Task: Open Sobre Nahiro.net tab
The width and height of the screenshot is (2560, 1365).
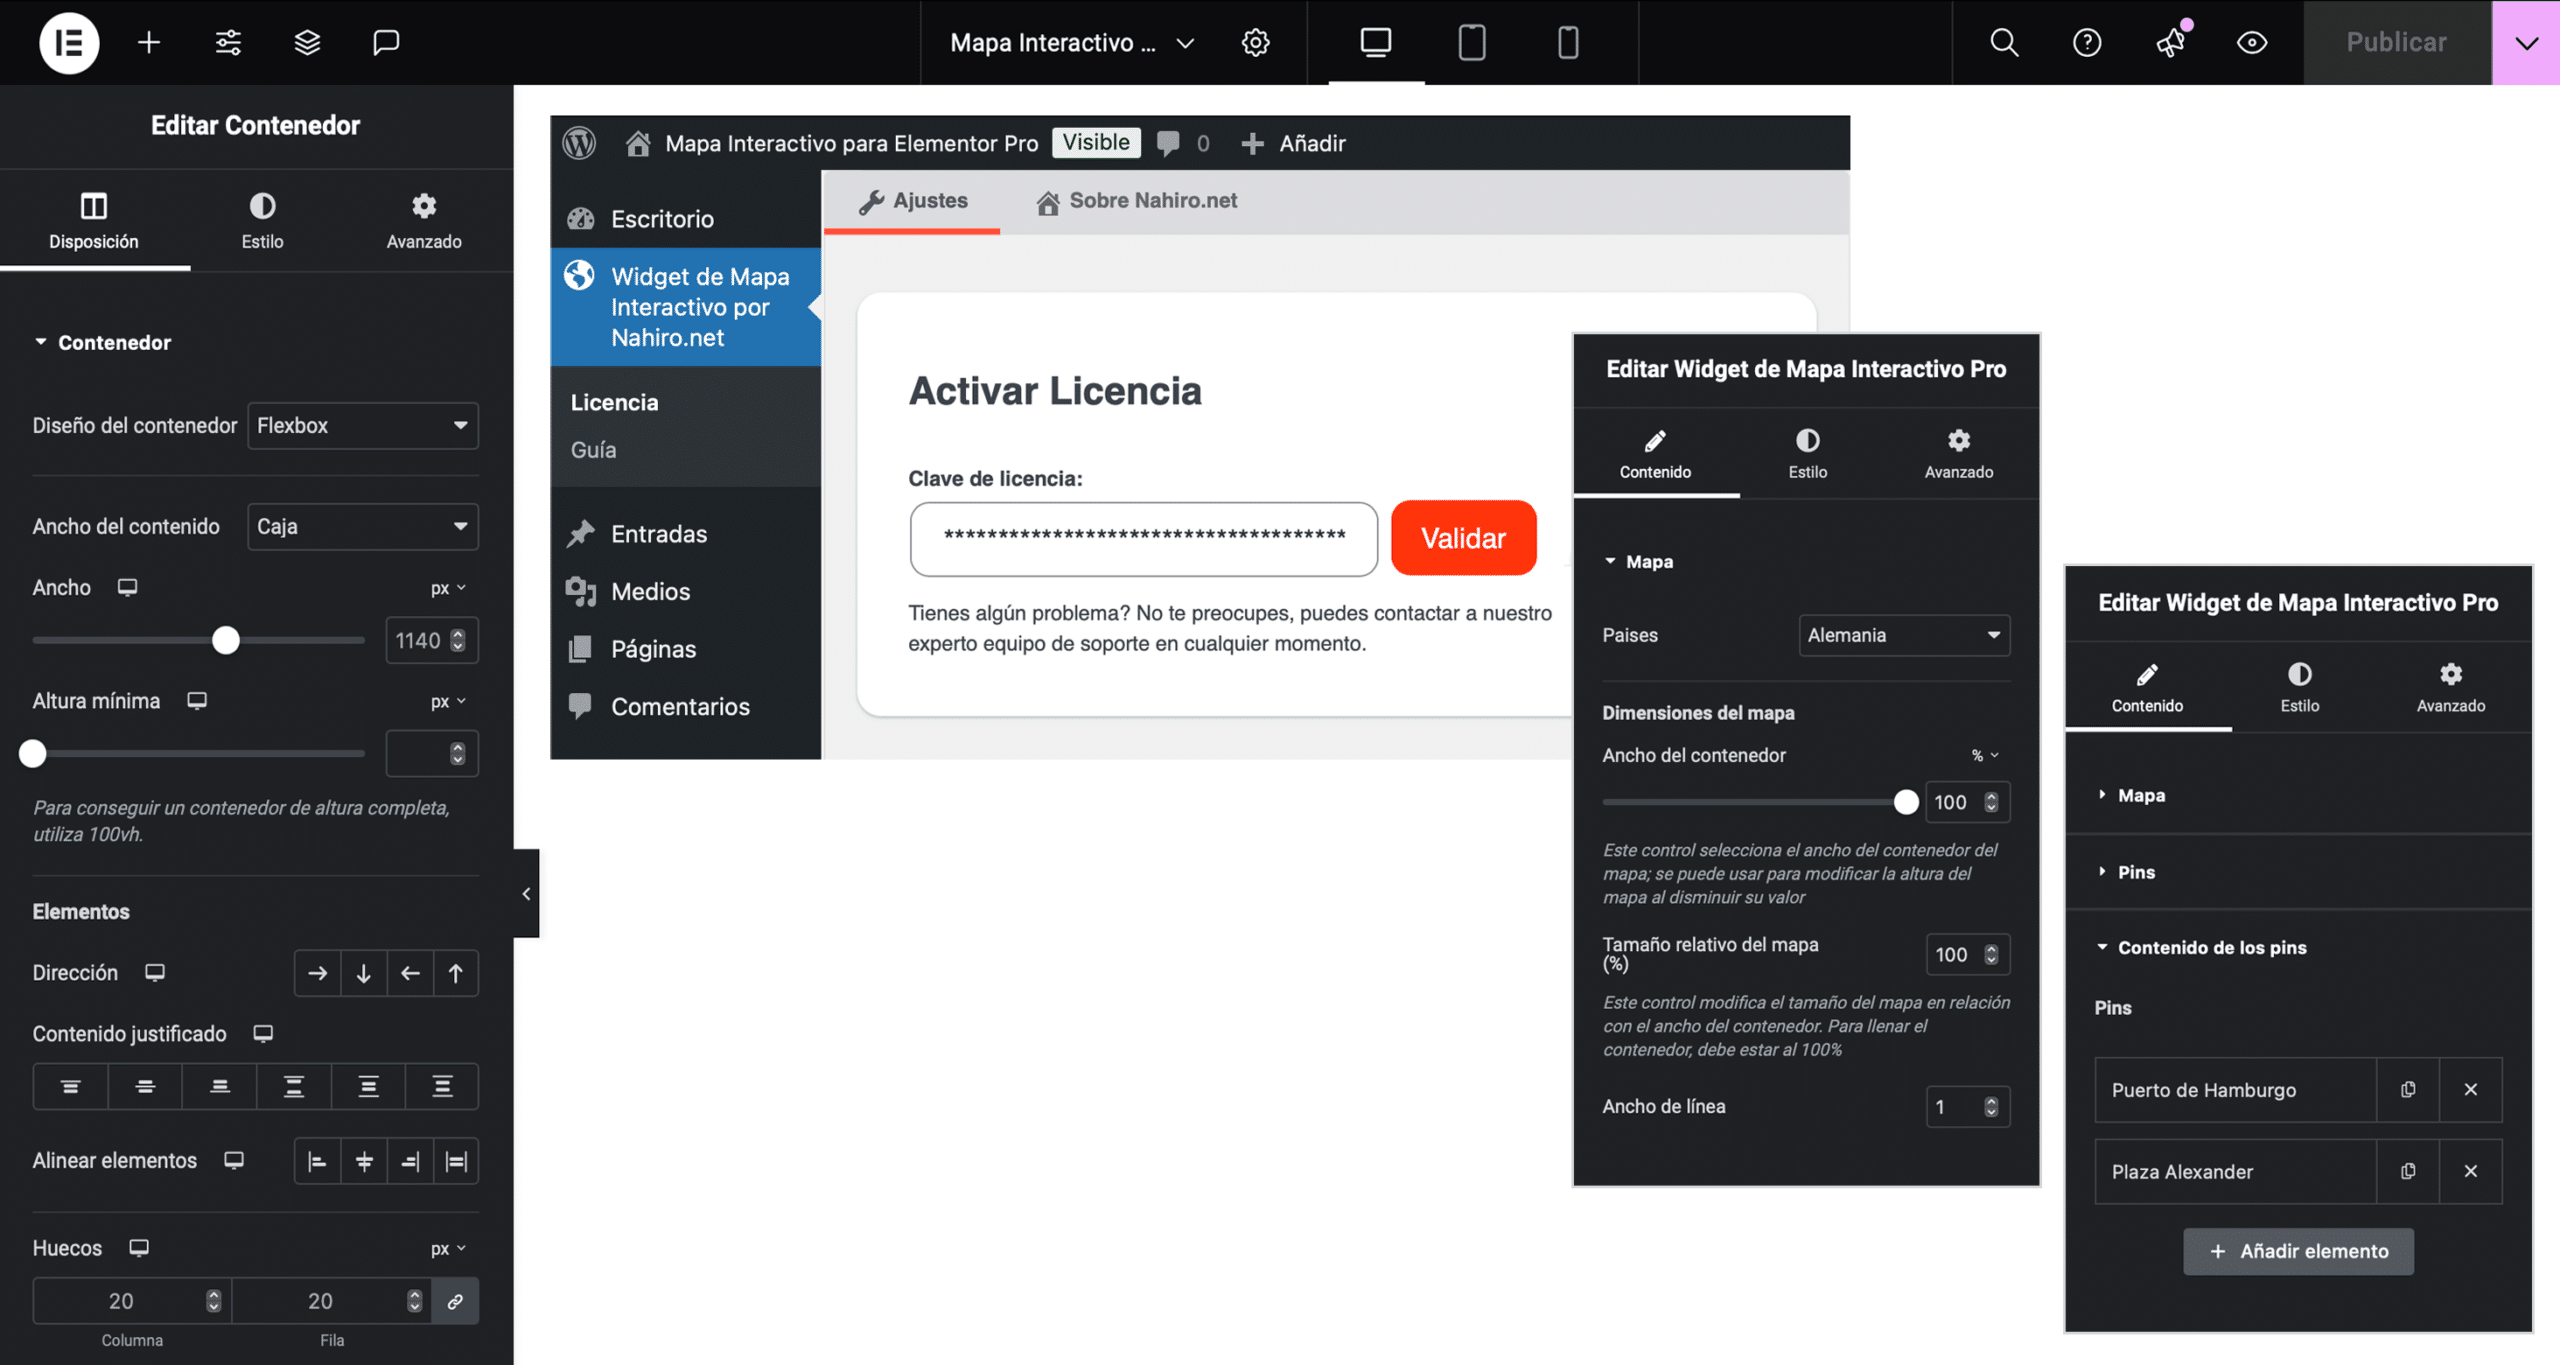Action: pyautogui.click(x=1137, y=201)
